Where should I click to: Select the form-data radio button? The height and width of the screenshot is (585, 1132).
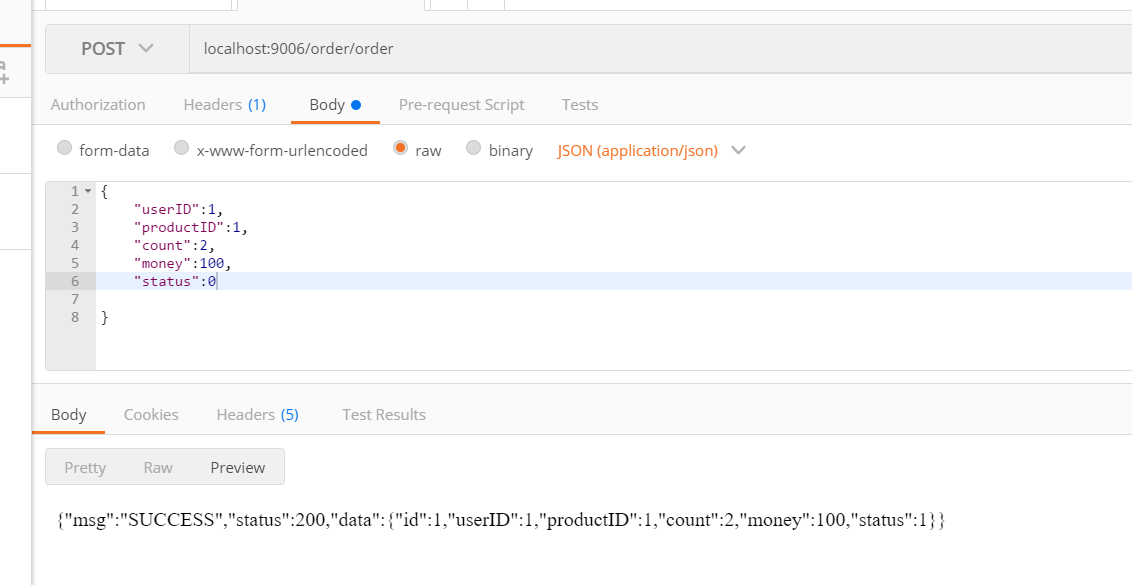click(64, 148)
